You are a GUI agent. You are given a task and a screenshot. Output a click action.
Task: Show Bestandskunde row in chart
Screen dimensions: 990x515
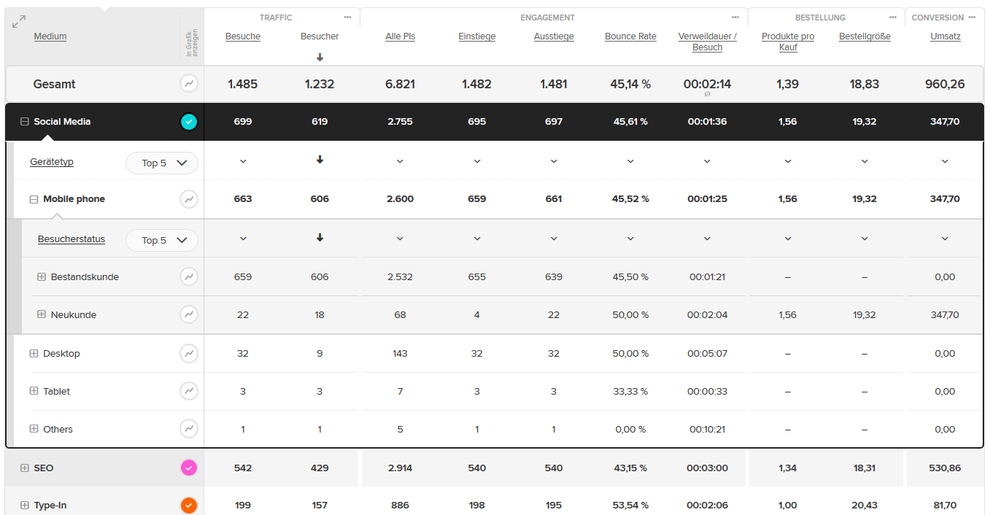(x=189, y=276)
